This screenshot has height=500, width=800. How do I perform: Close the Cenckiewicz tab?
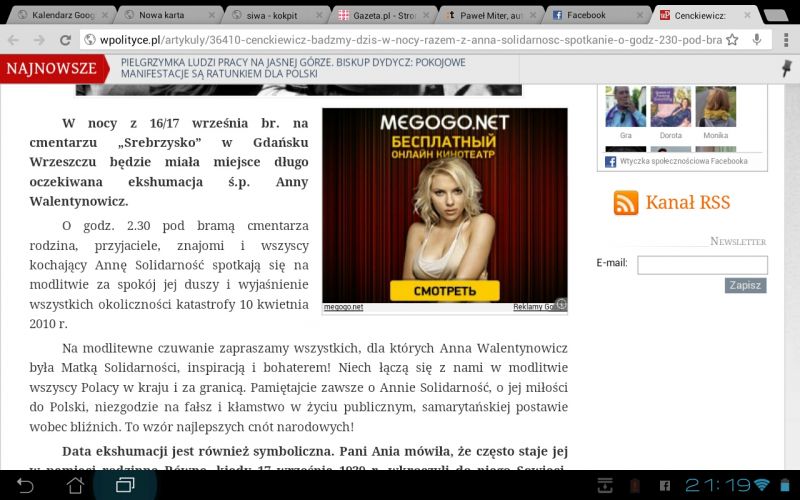[x=747, y=15]
